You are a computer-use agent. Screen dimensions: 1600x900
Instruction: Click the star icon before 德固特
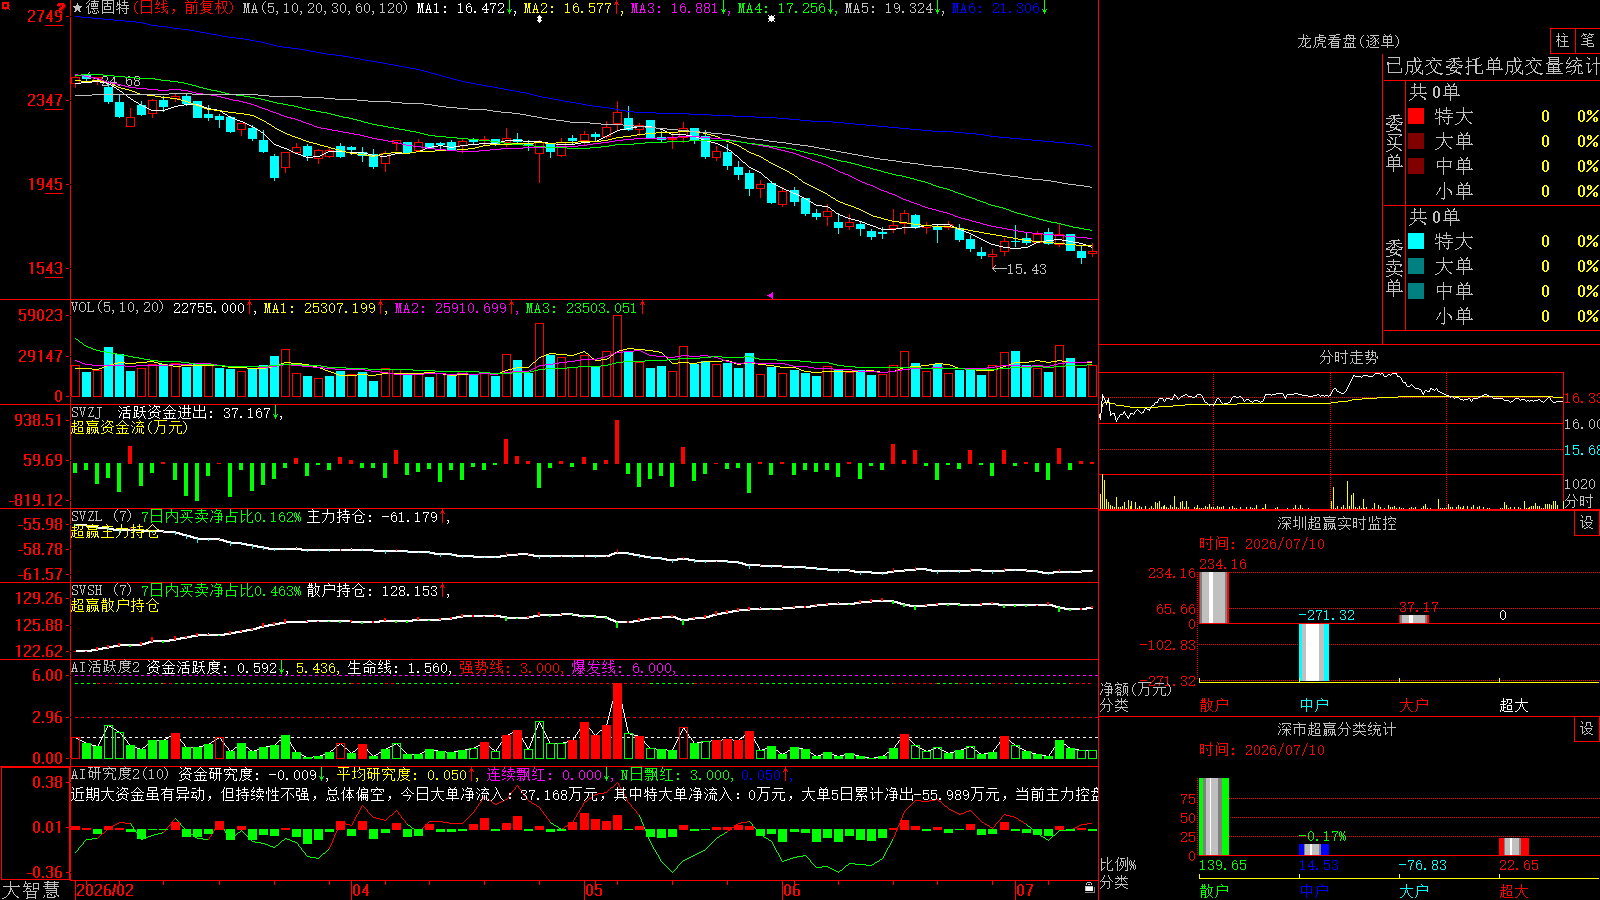point(77,8)
